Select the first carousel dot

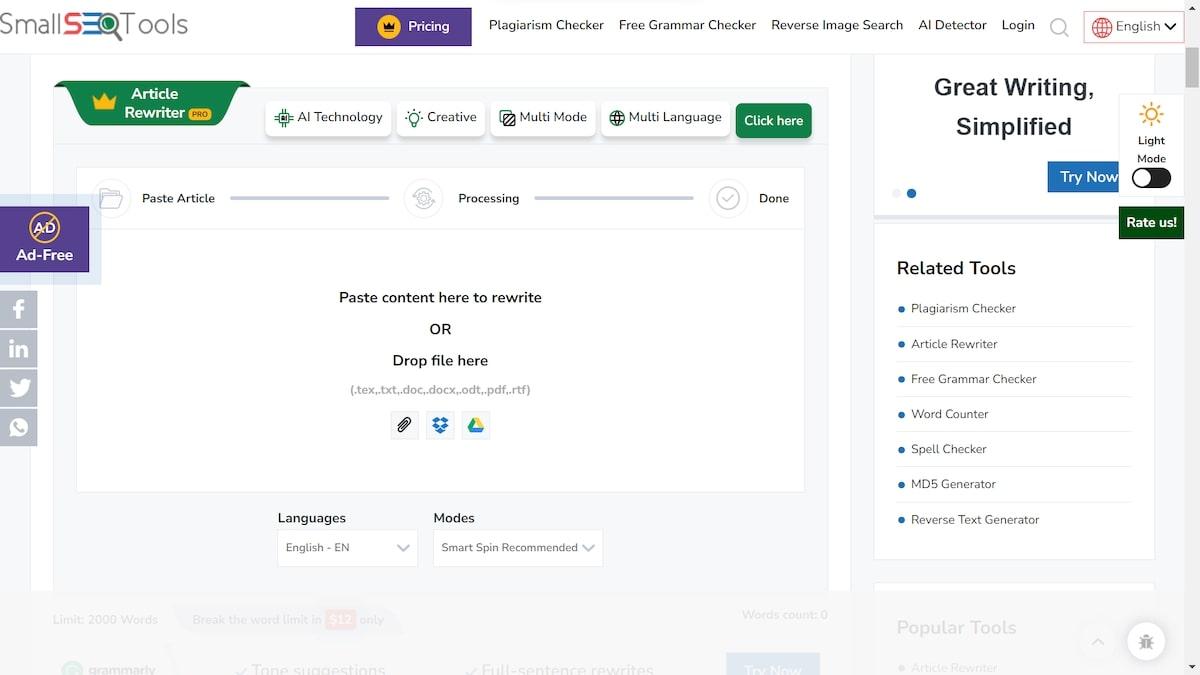(896, 193)
